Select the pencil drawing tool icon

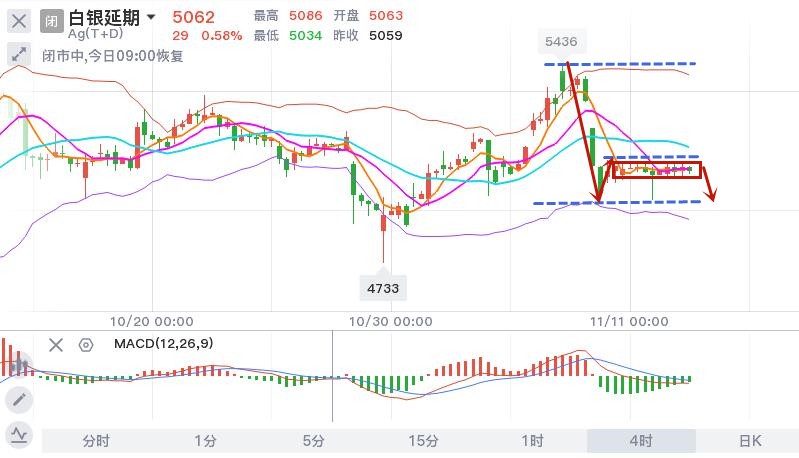click(19, 399)
